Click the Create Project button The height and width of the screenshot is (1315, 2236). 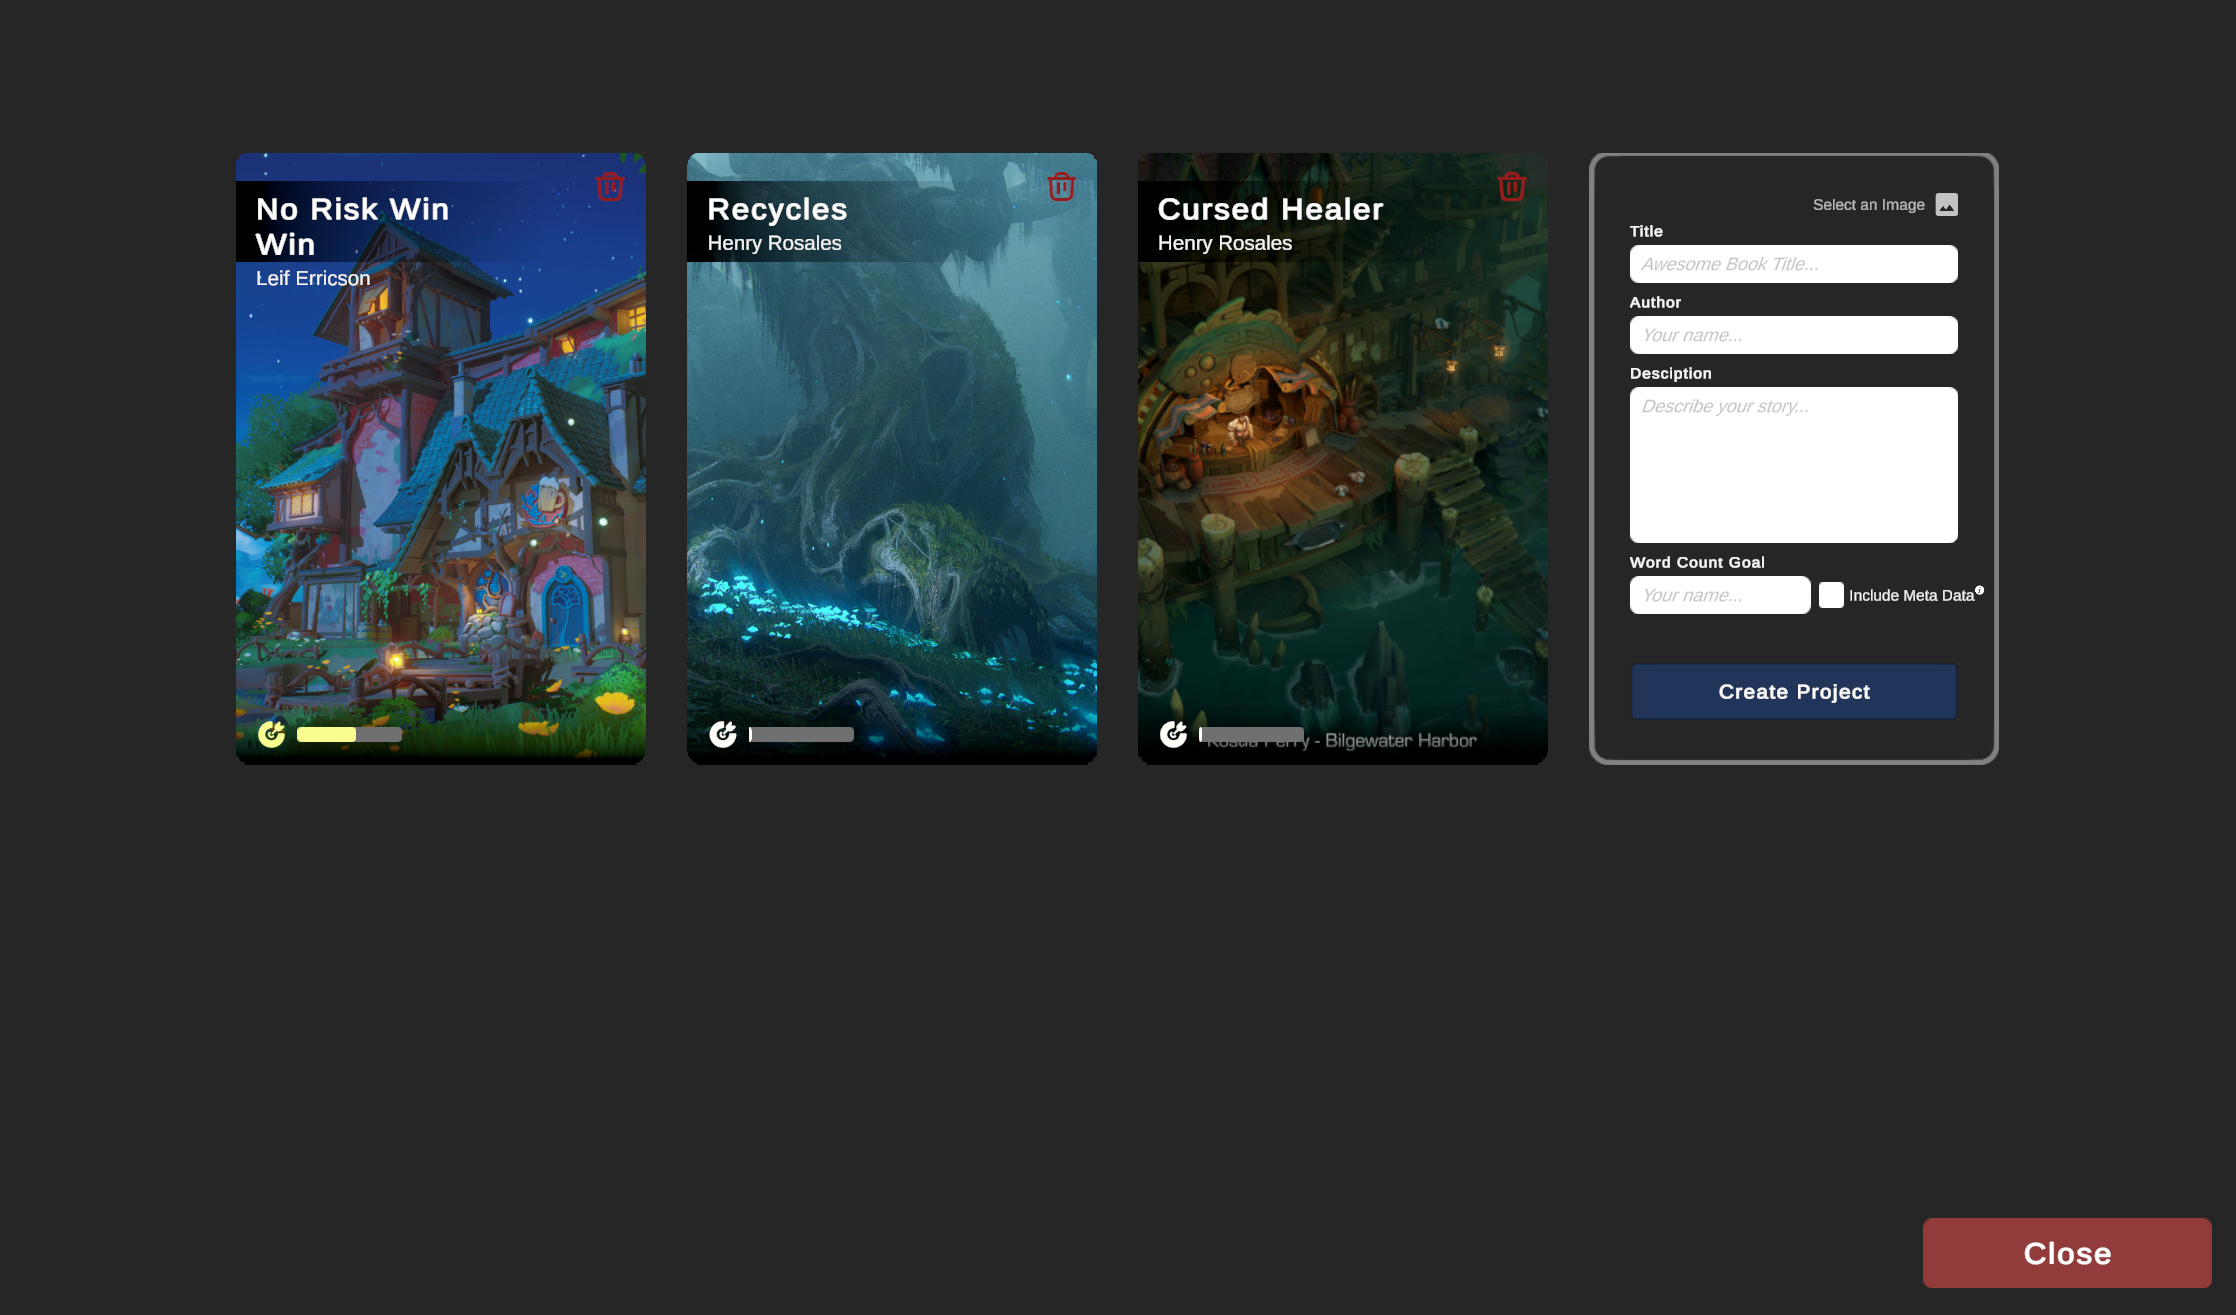pos(1794,692)
